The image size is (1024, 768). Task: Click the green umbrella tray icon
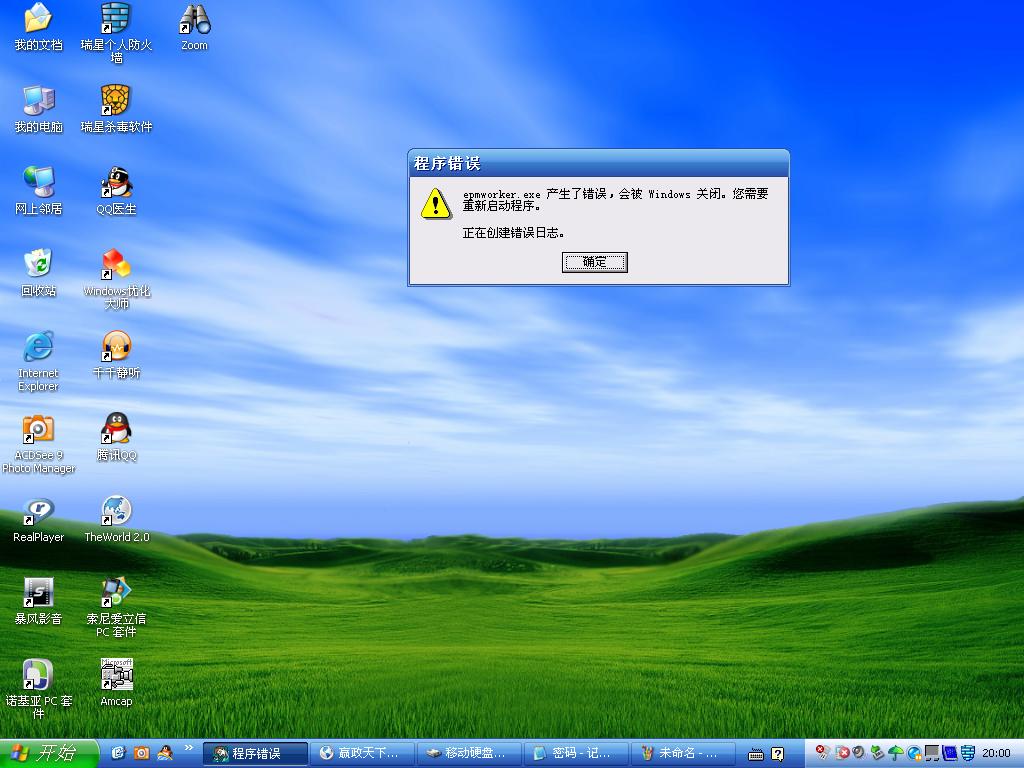coord(895,754)
